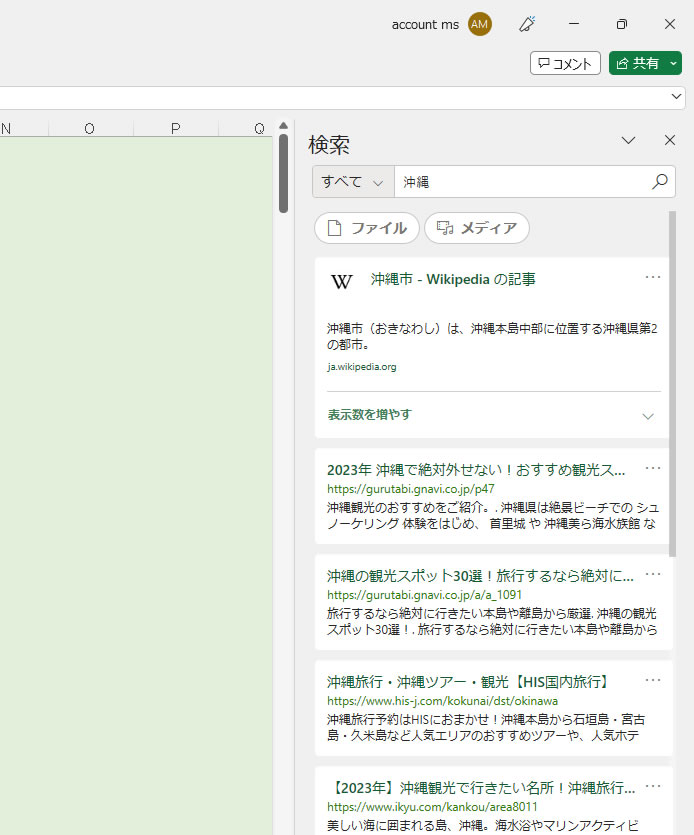Click his-j.com/kokunai/dst/okinawa URL

[443, 701]
